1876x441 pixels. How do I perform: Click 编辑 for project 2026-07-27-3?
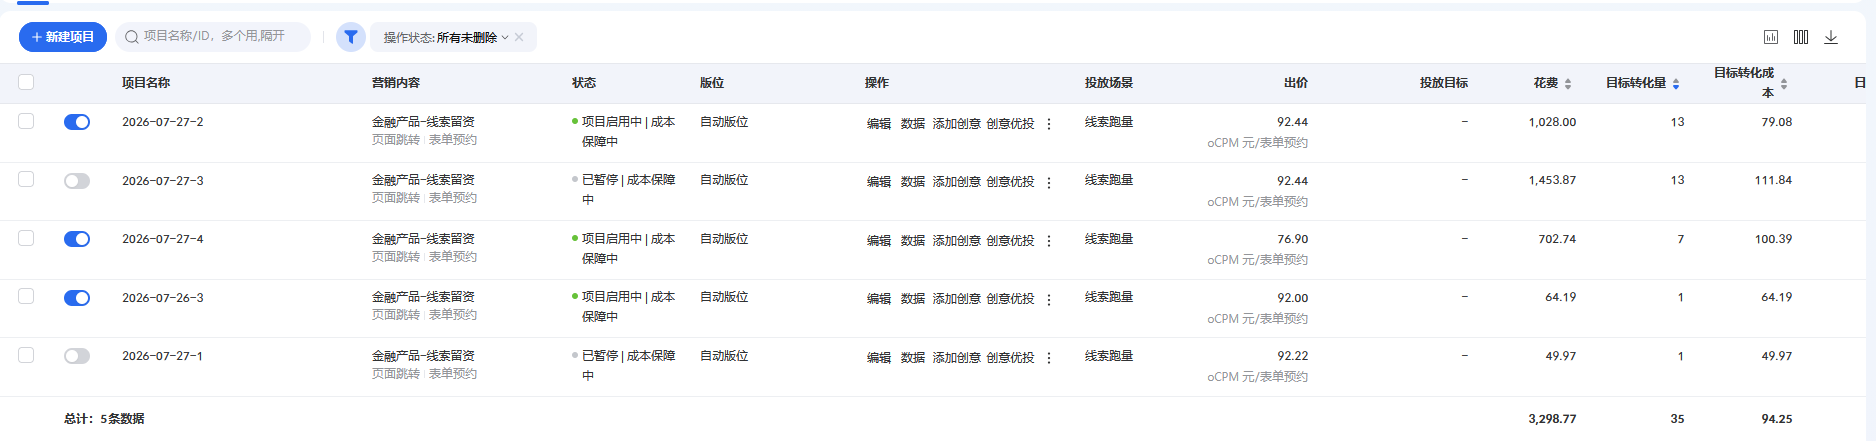point(879,182)
